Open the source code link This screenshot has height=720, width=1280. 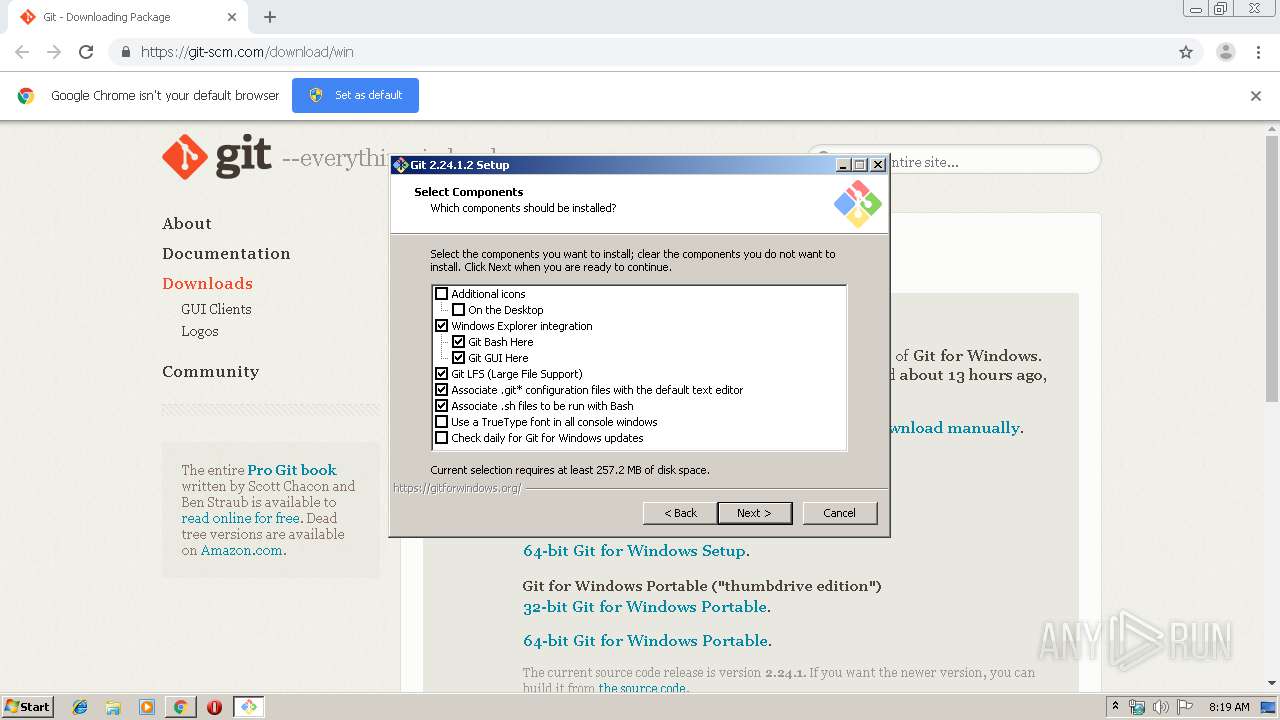642,688
